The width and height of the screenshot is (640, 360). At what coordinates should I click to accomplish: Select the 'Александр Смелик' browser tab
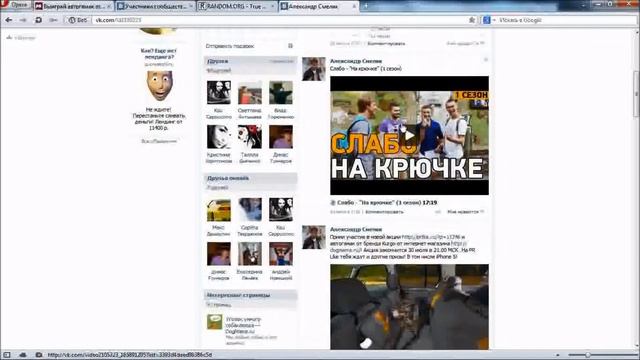coord(318,7)
